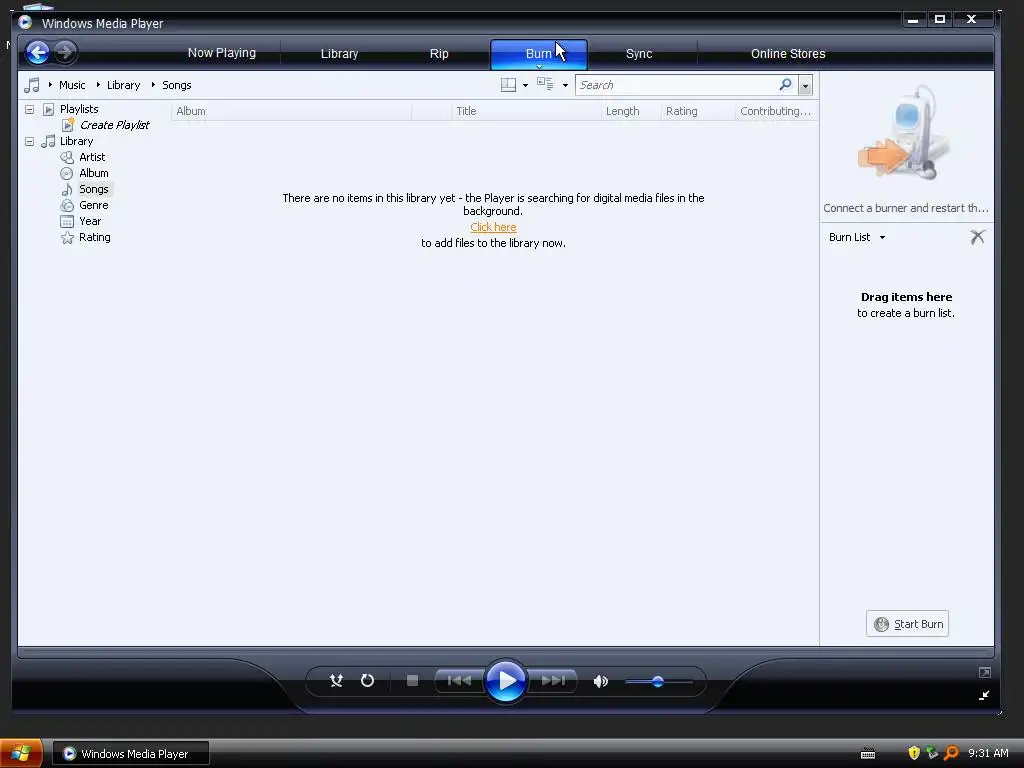Click the Burn tab

coord(539,54)
